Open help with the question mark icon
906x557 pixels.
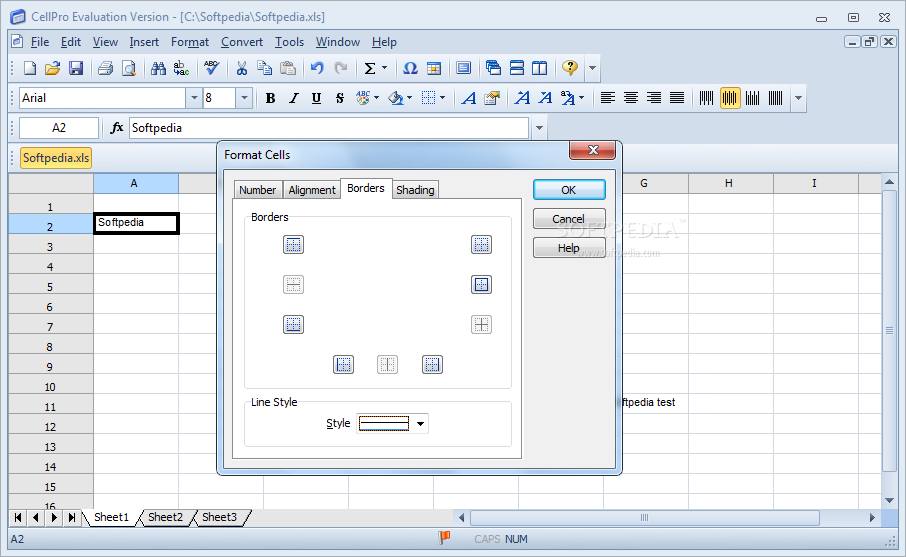coord(570,68)
